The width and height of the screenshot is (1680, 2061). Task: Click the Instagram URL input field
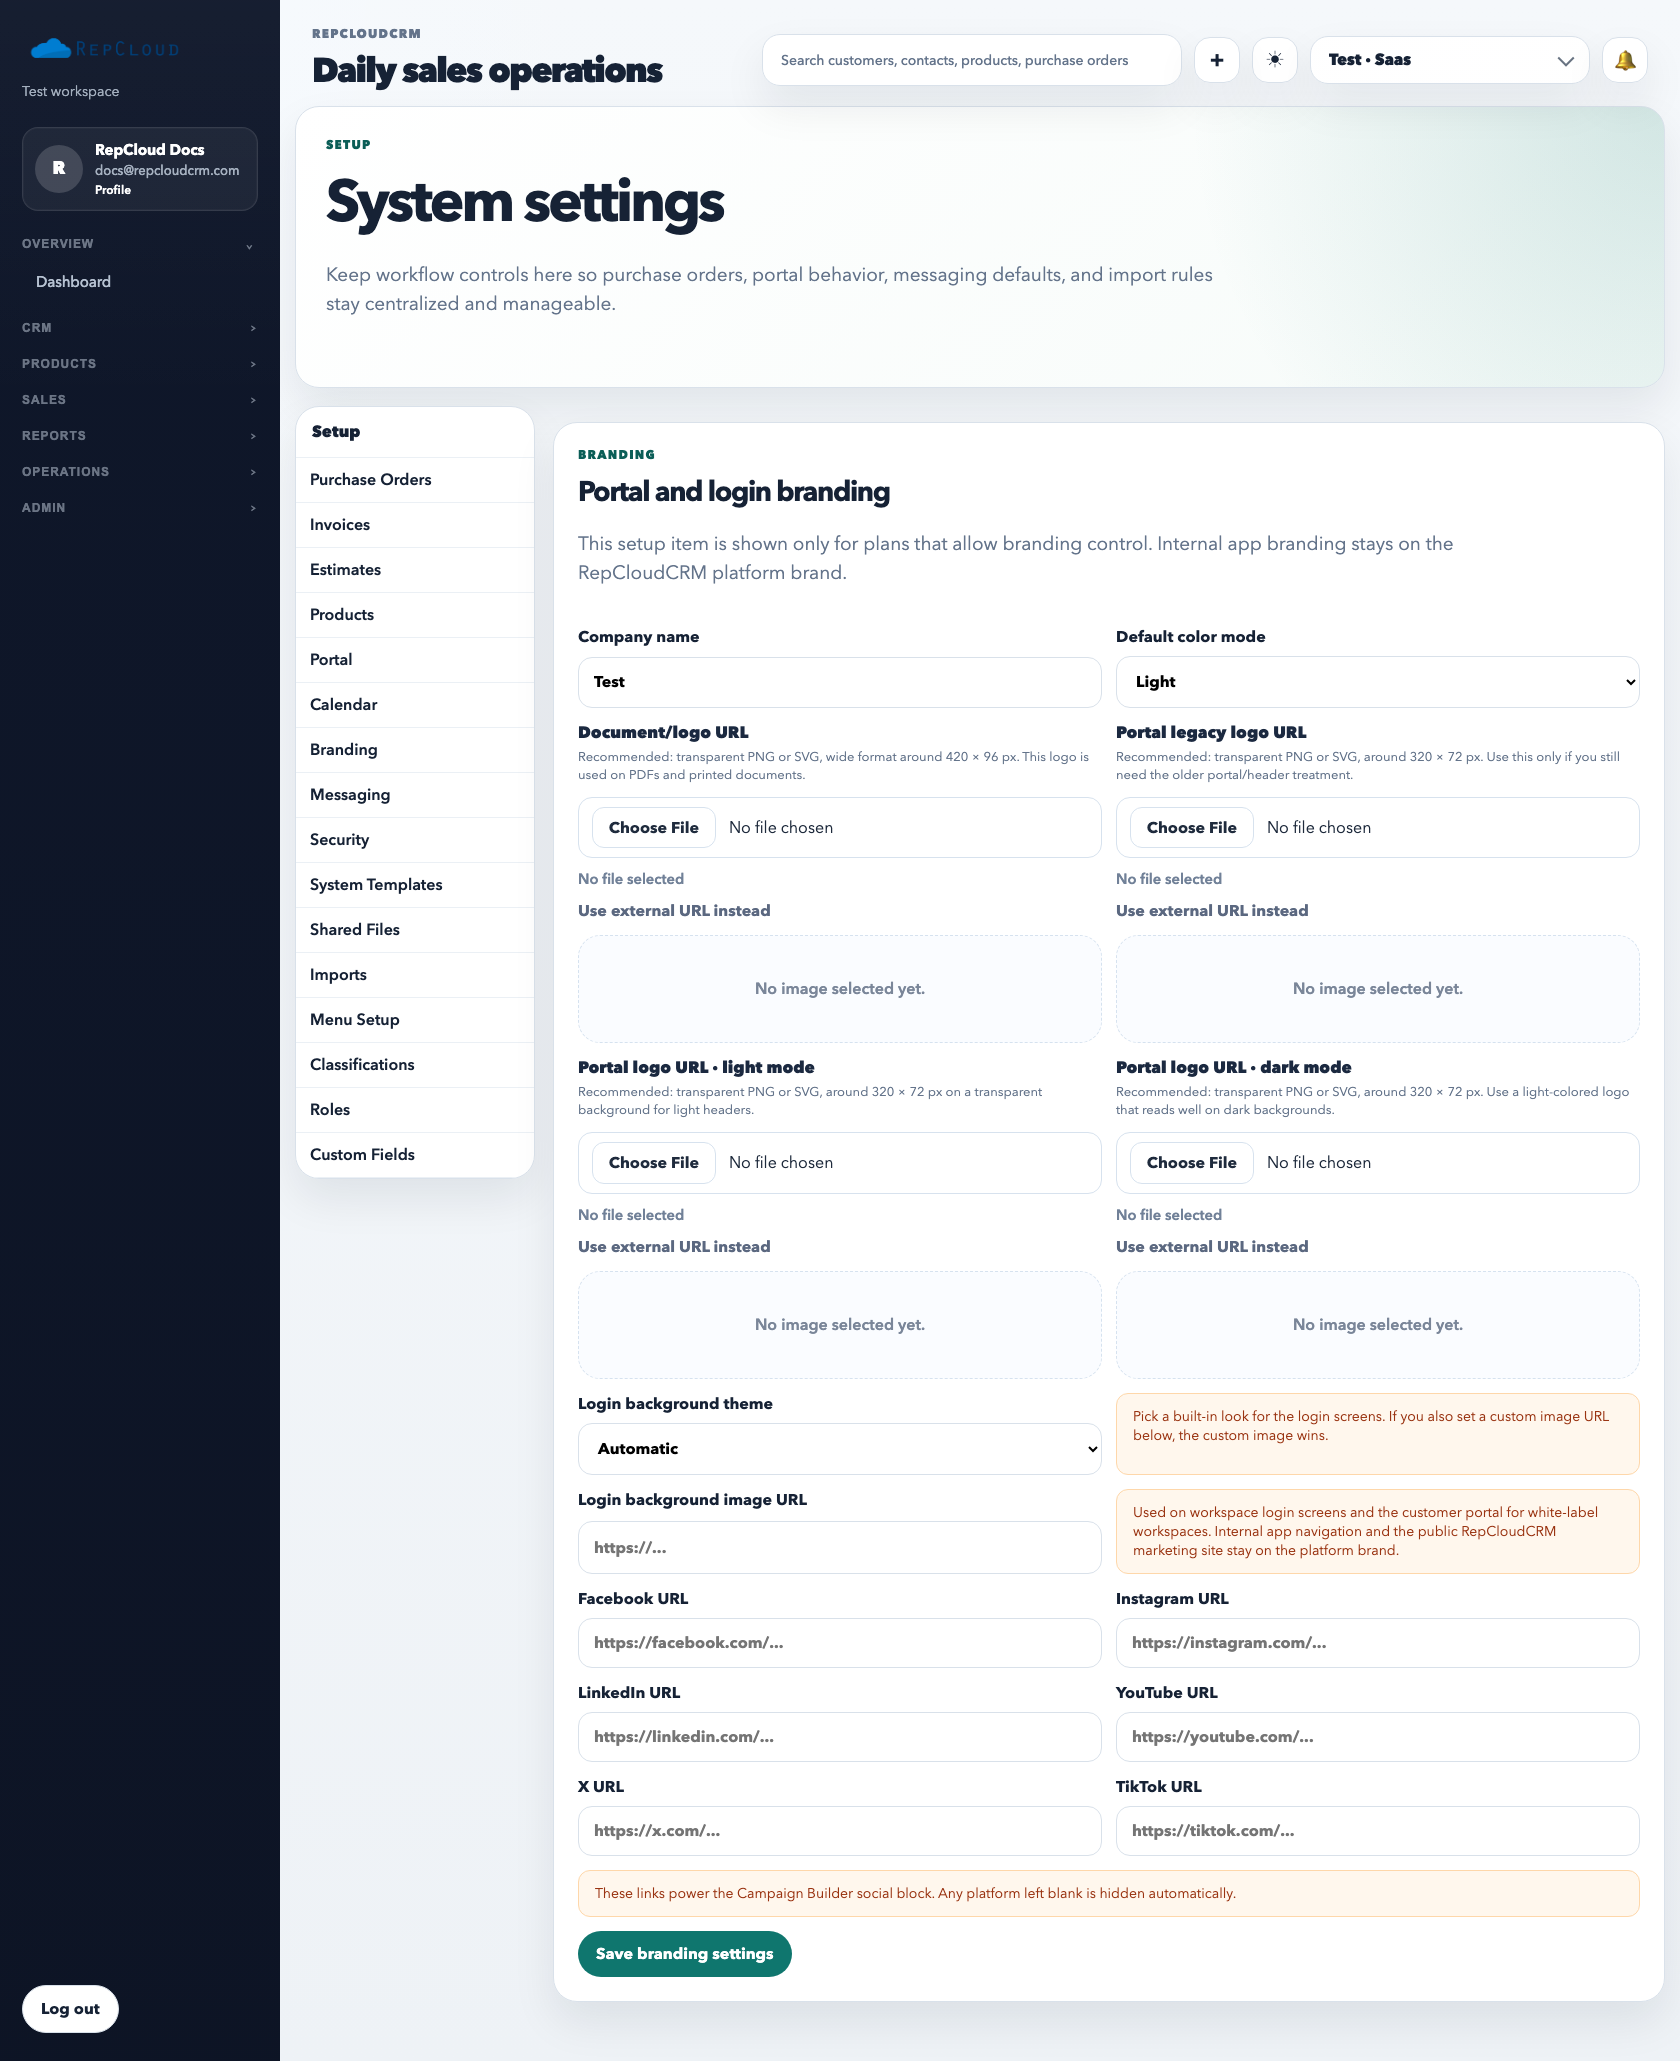click(1377, 1643)
